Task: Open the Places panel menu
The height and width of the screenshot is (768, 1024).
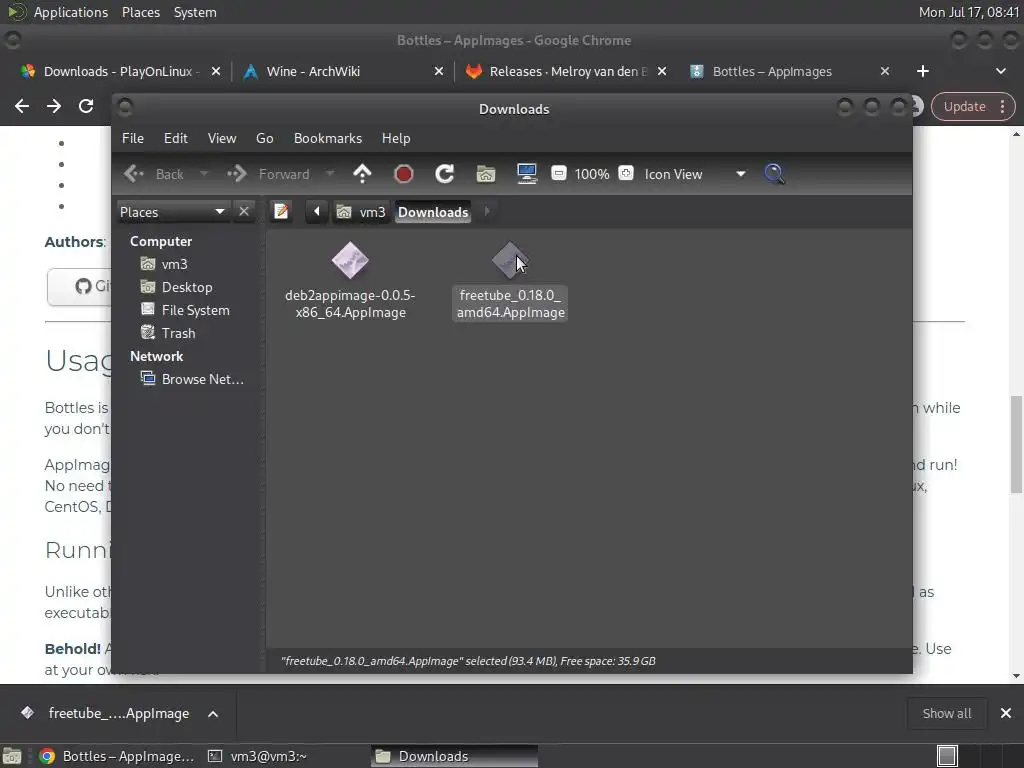Action: point(140,12)
